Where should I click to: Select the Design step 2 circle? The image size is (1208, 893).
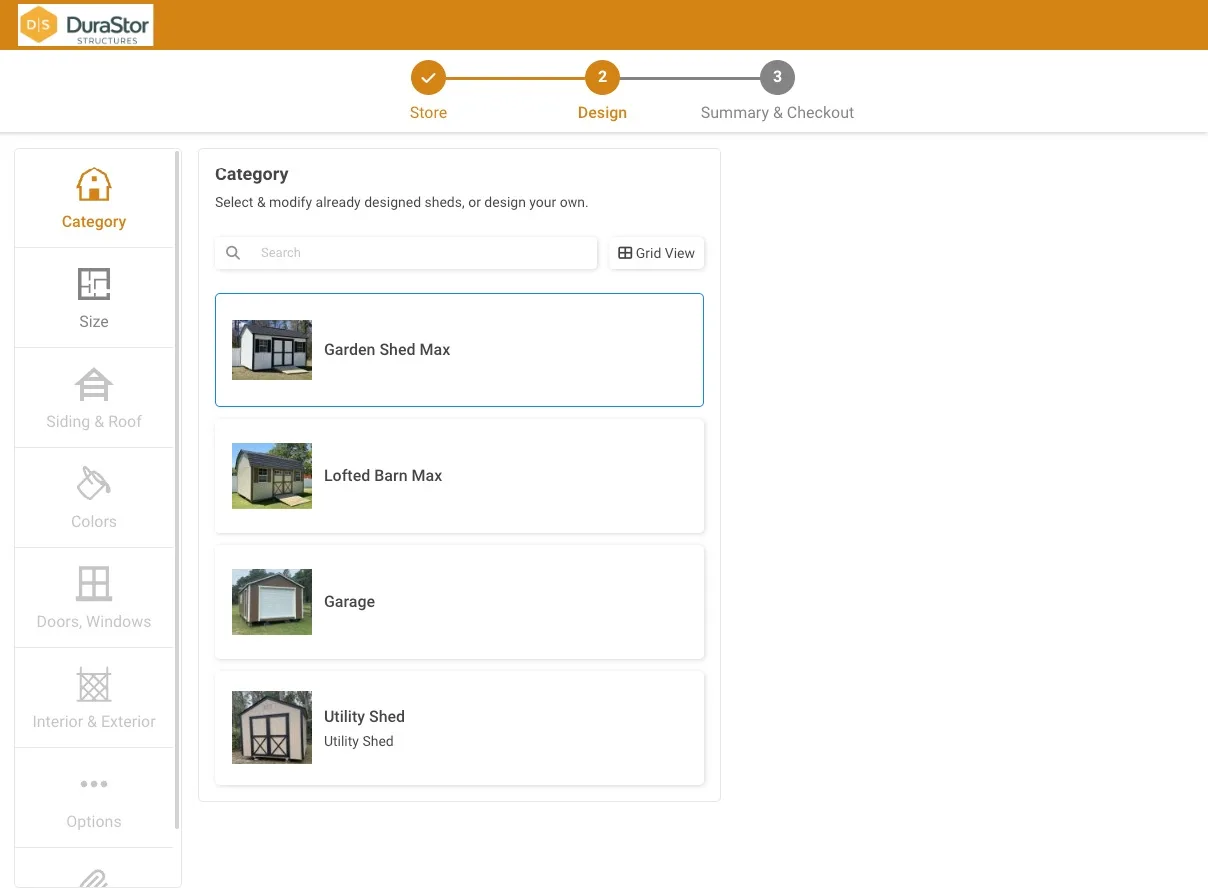coord(602,78)
